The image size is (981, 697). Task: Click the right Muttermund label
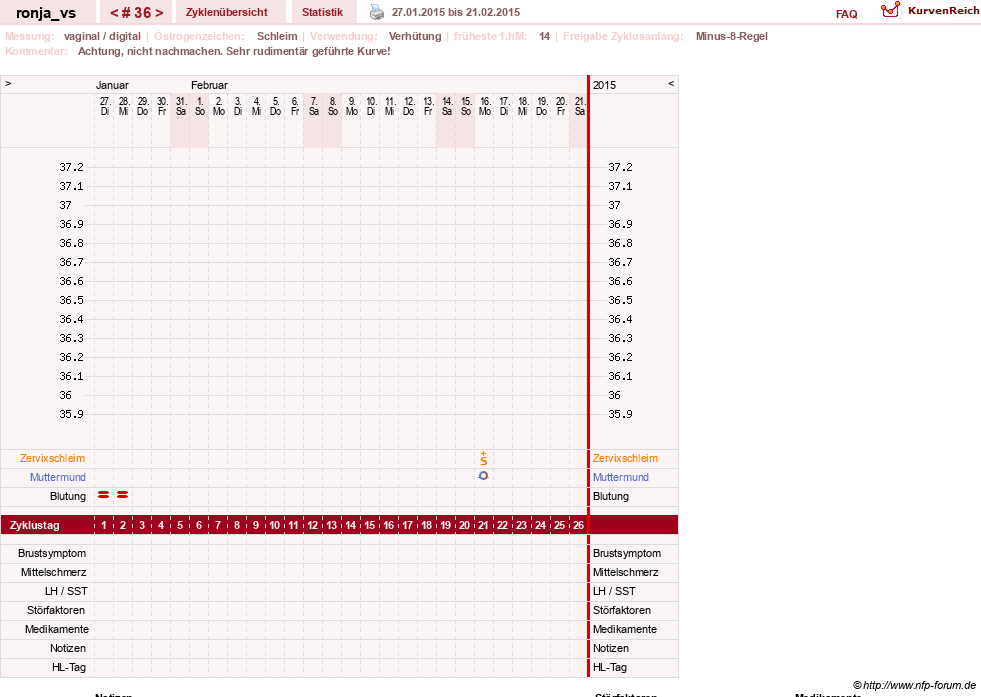coord(621,477)
